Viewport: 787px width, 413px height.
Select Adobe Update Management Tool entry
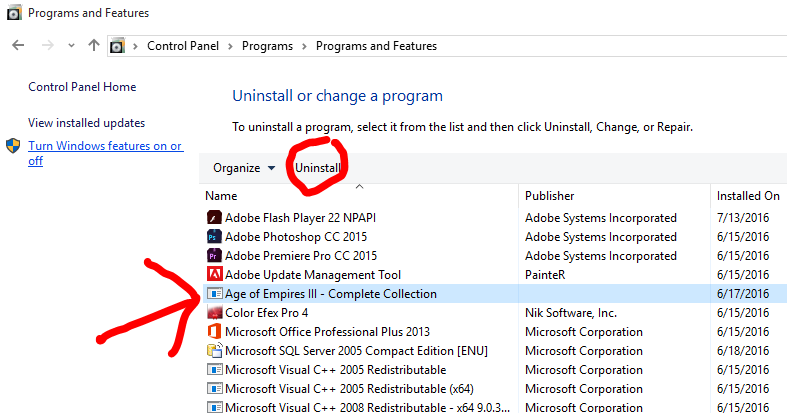tap(313, 275)
